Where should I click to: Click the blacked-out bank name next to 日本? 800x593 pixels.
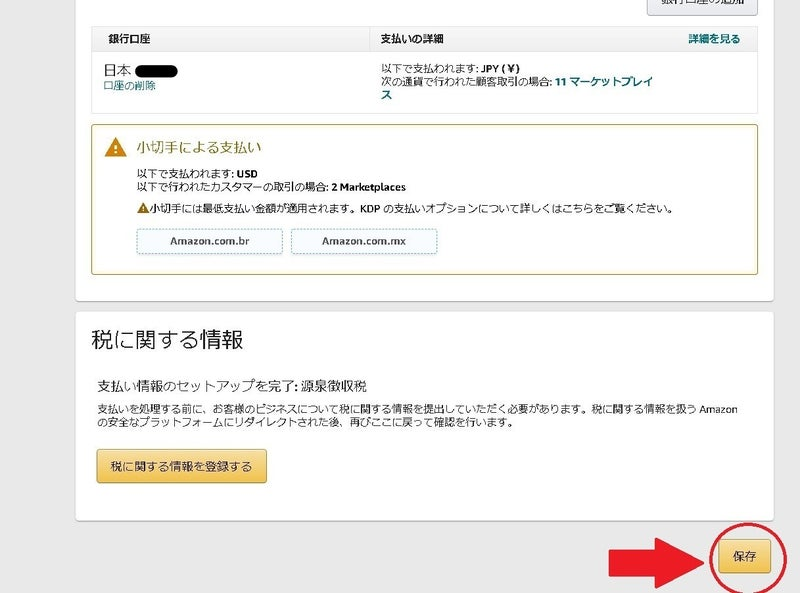click(x=156, y=71)
